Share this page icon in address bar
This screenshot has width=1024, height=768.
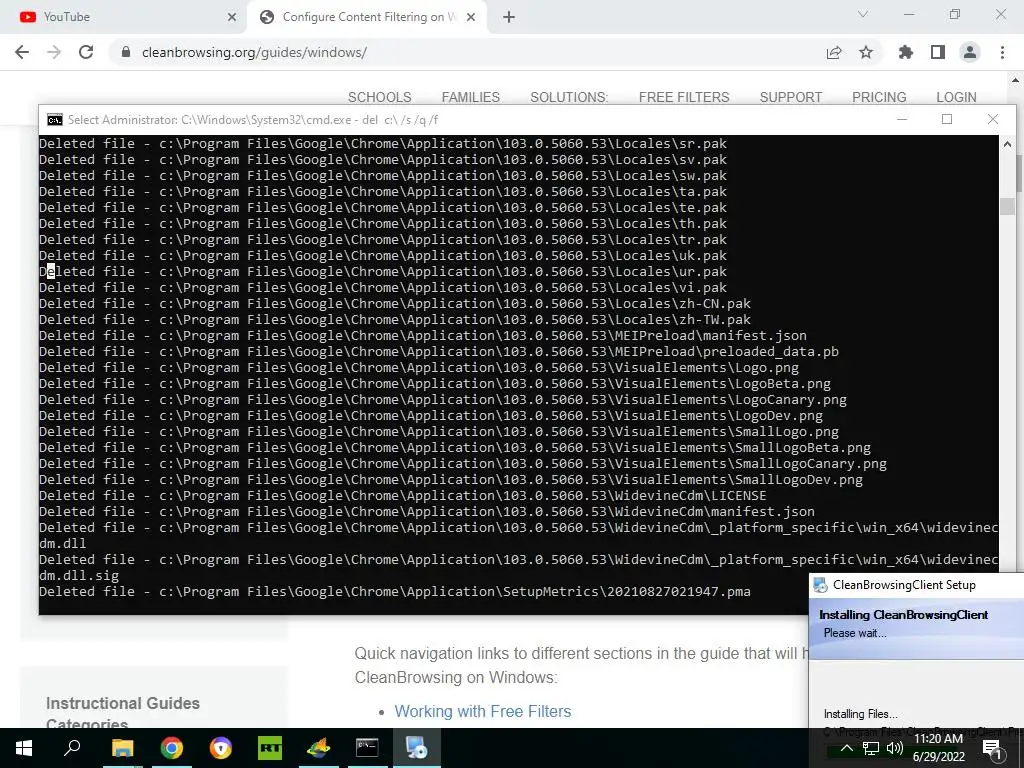point(834,52)
